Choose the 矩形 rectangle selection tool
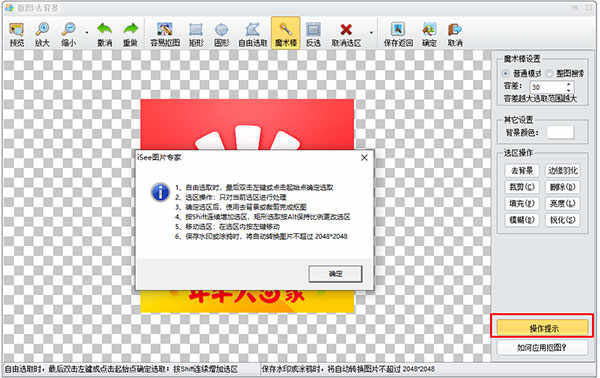 click(196, 34)
